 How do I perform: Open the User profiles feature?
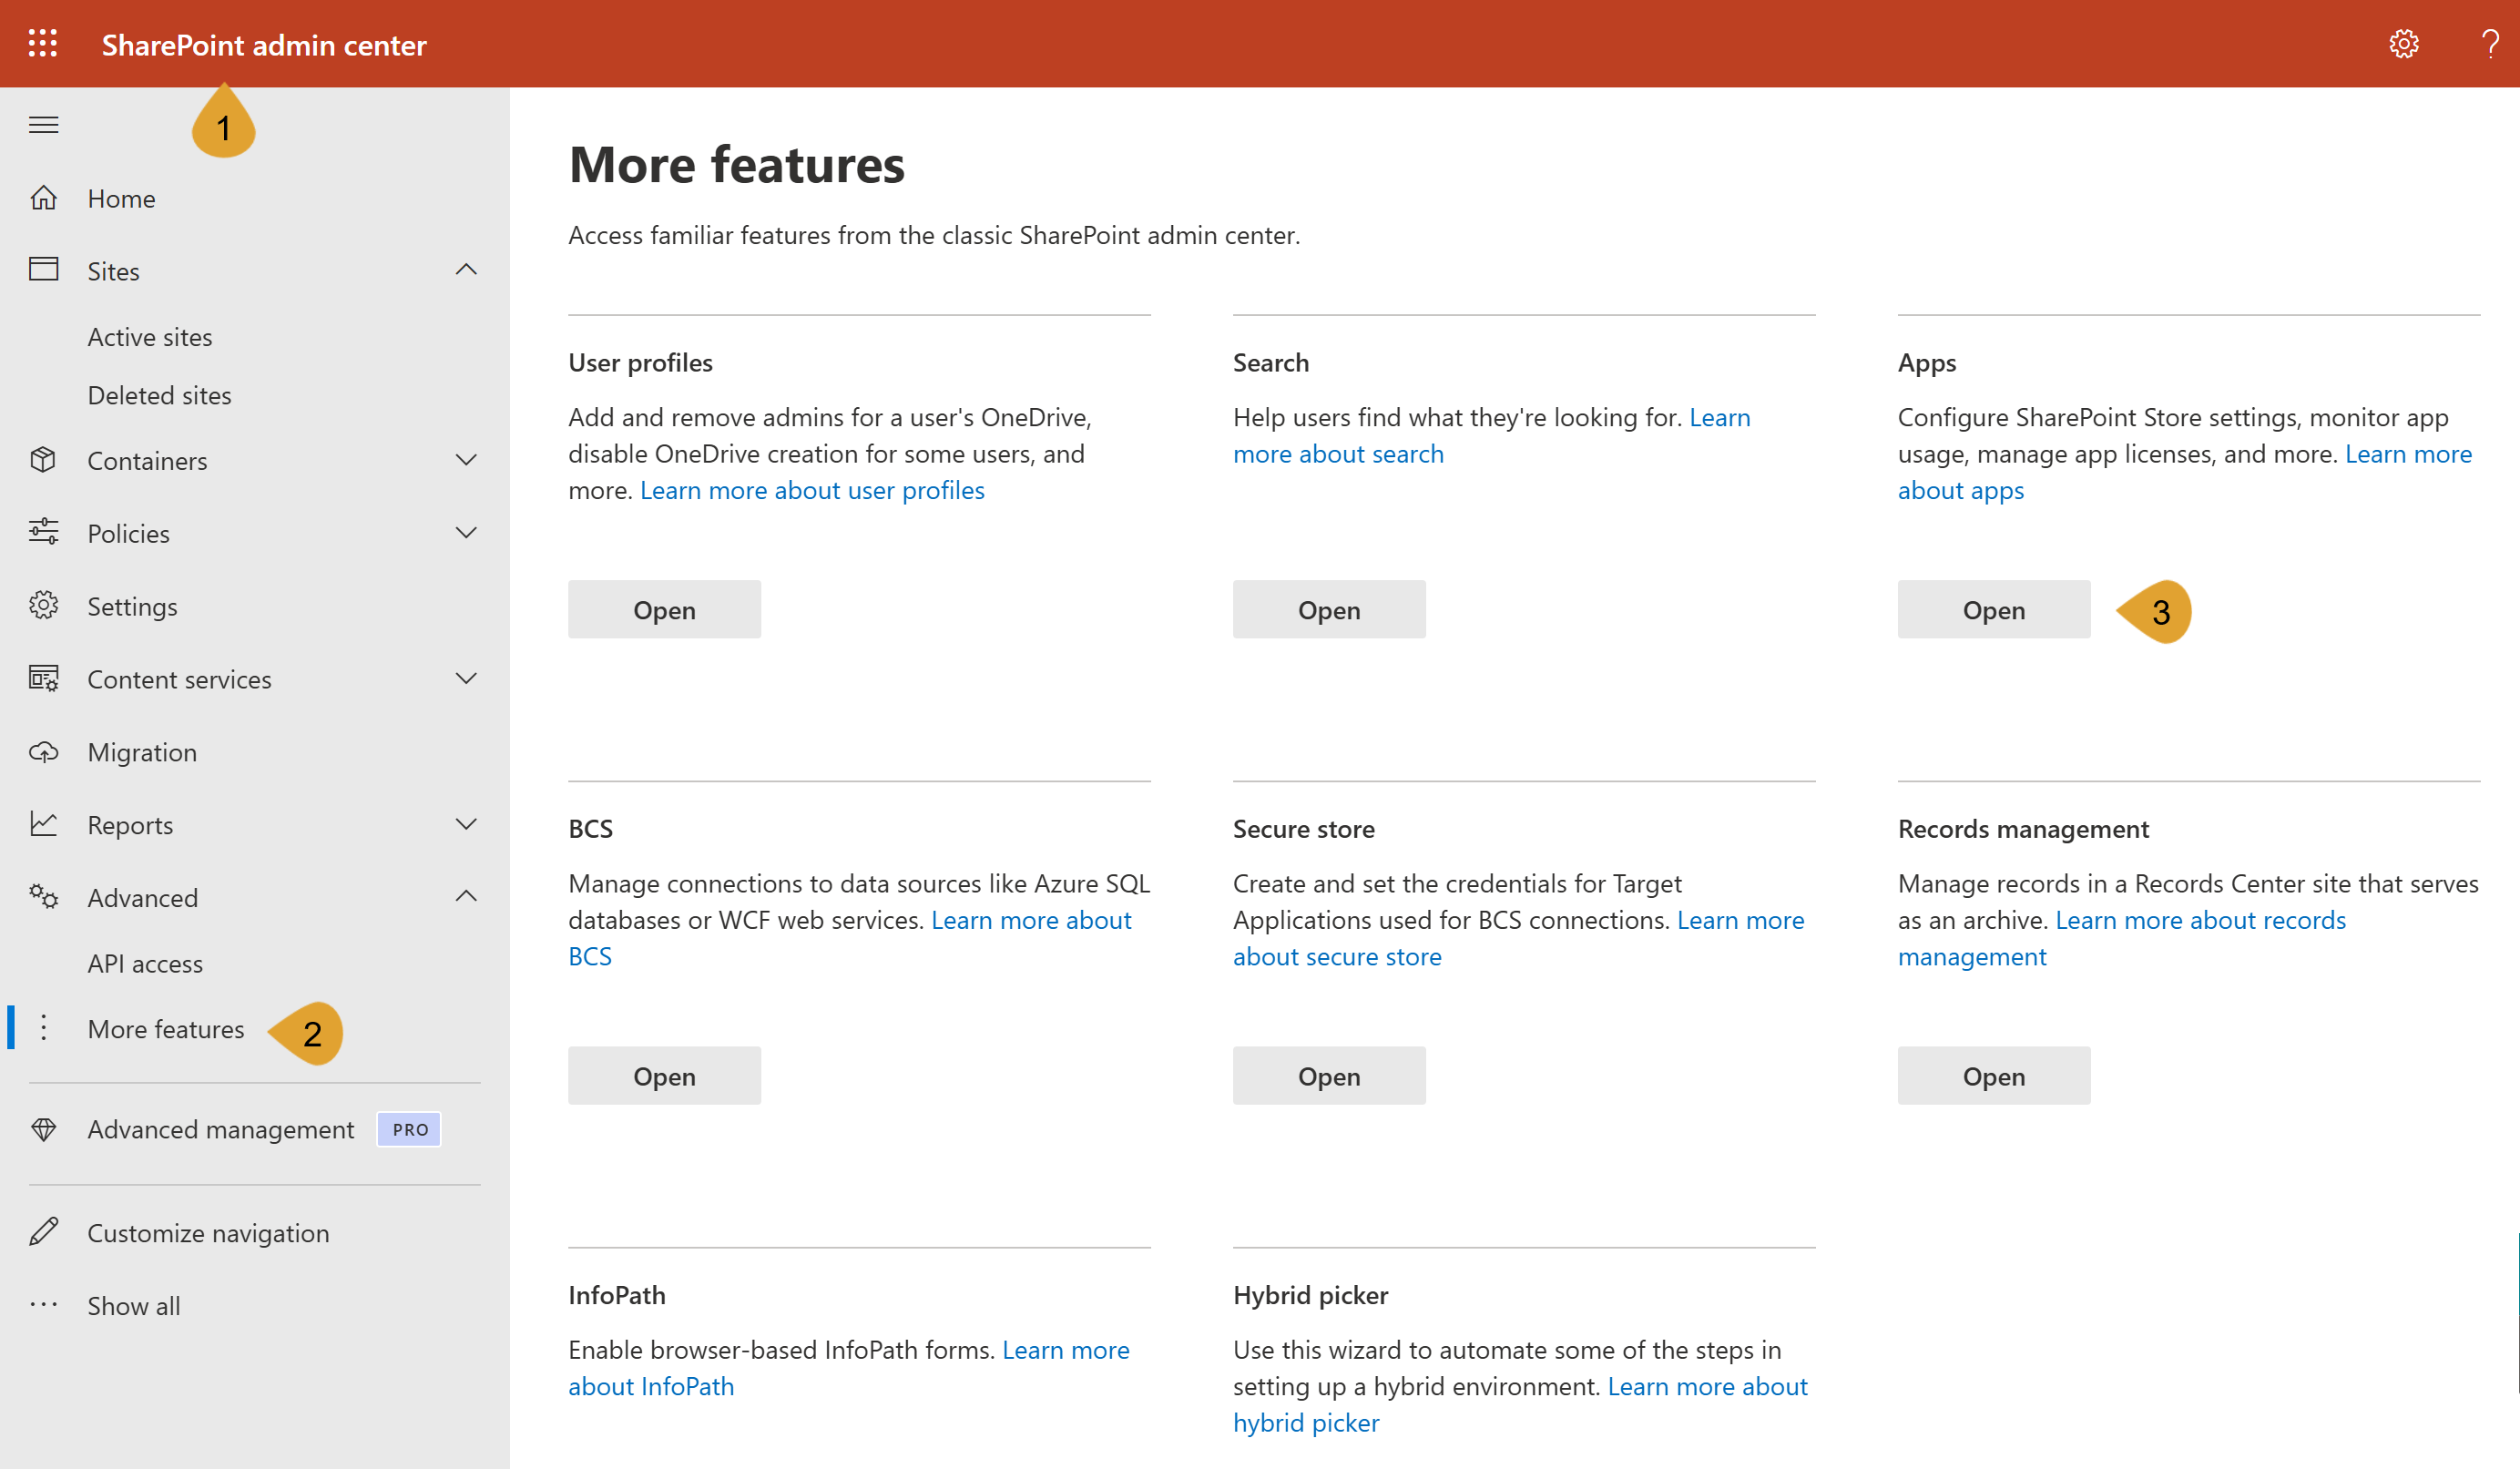coord(664,609)
